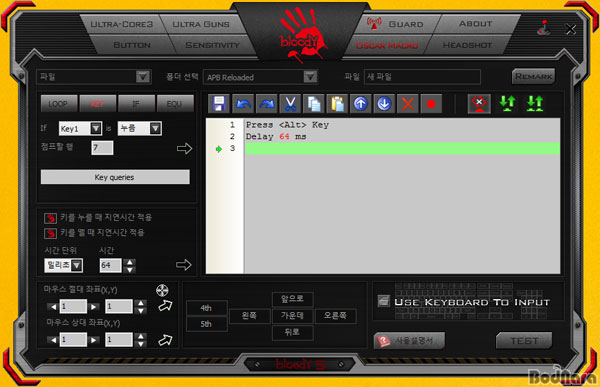Open the Key1 dropdown

pos(96,128)
